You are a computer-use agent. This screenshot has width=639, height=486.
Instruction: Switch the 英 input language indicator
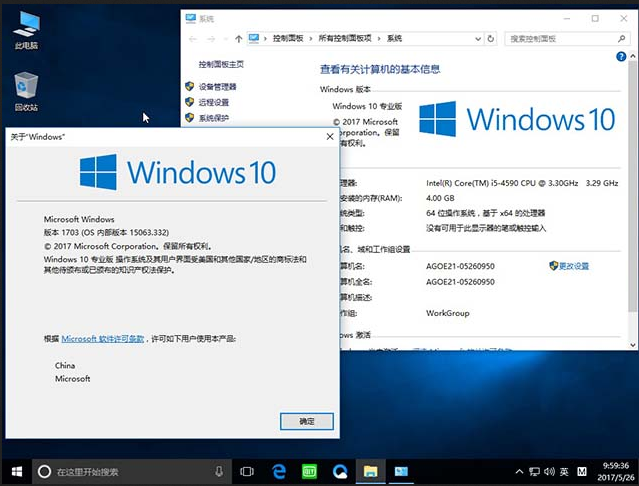(564, 472)
